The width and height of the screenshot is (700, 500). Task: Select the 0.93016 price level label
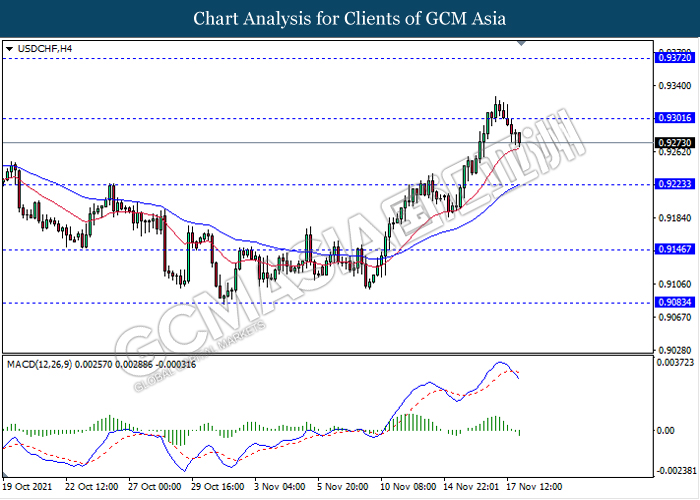coord(675,118)
